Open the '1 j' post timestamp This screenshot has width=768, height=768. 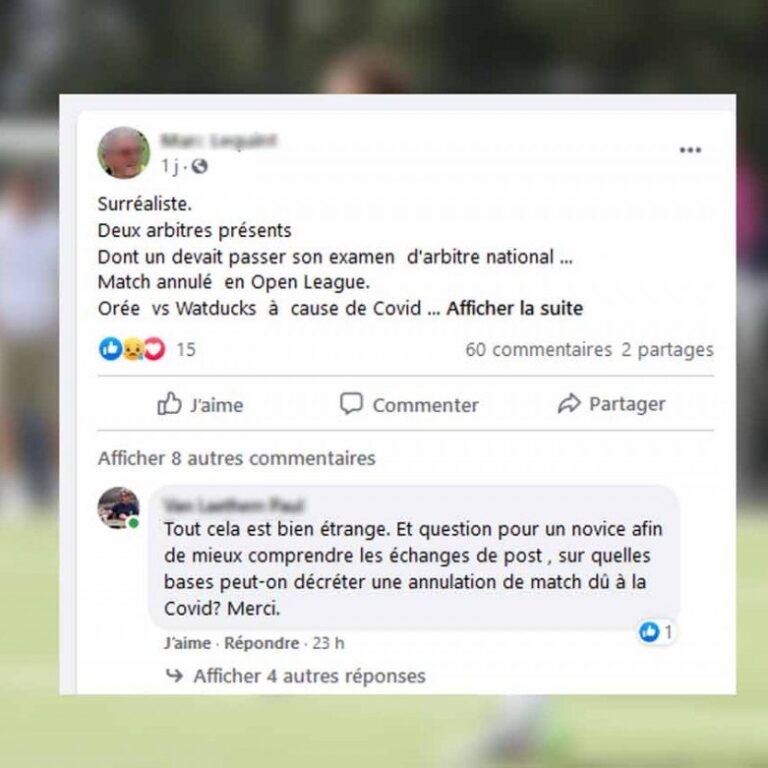170,167
